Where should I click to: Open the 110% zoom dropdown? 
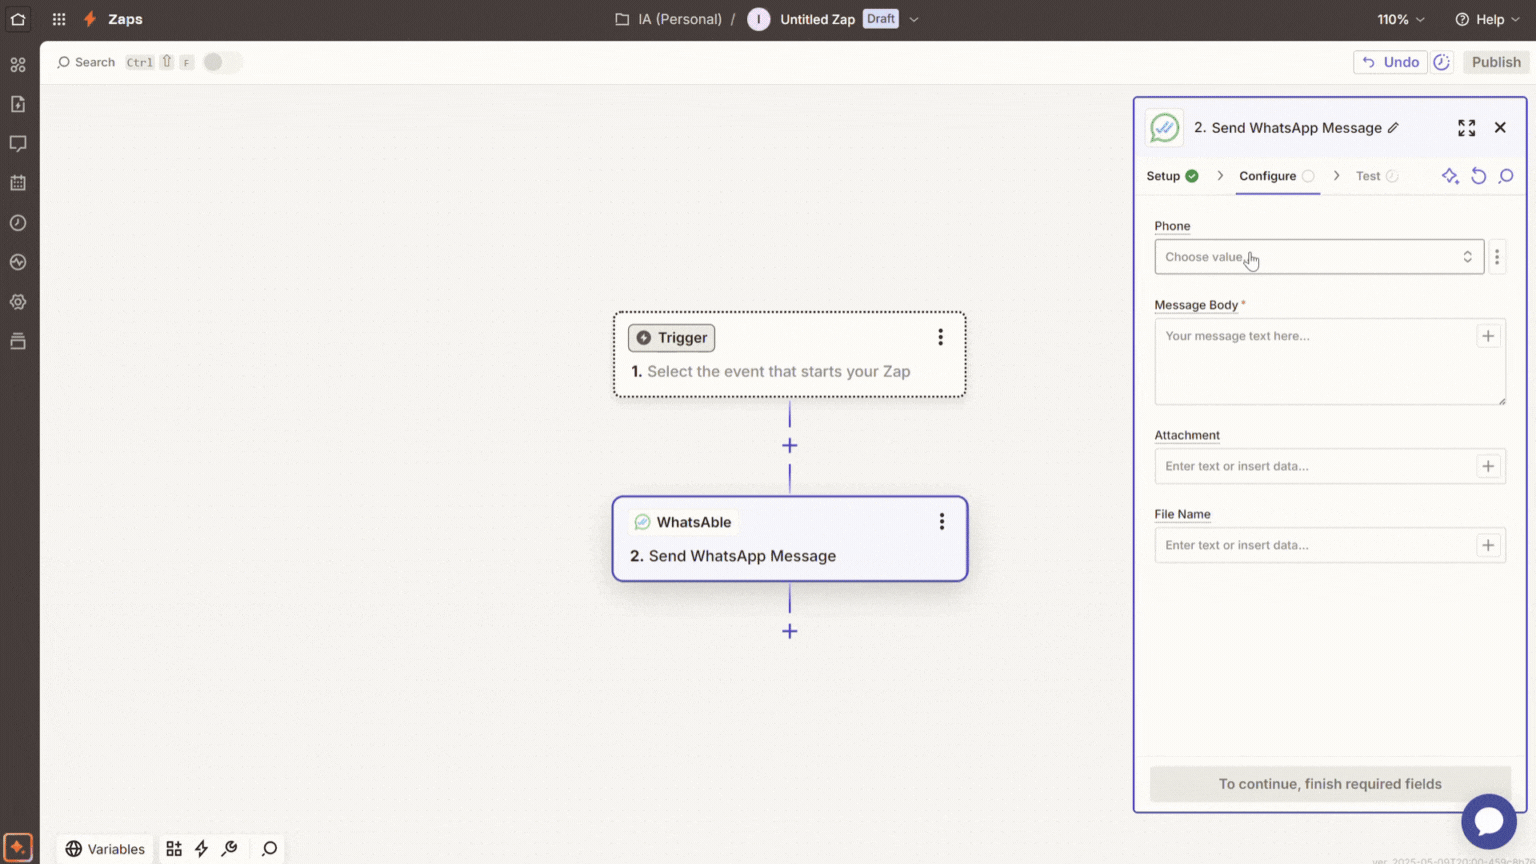coord(1400,19)
